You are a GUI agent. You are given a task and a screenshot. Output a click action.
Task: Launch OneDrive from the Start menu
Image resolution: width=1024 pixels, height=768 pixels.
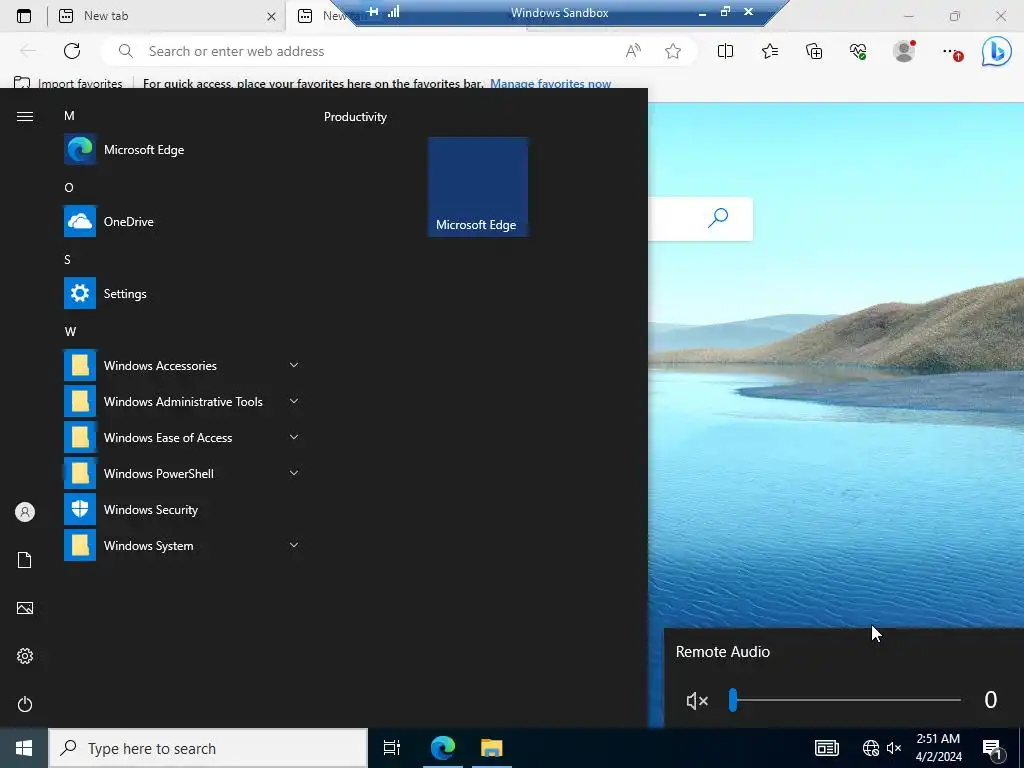coord(182,221)
